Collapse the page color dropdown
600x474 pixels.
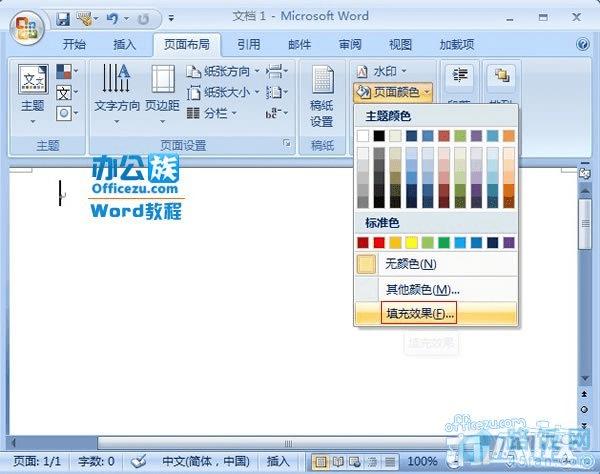click(393, 92)
